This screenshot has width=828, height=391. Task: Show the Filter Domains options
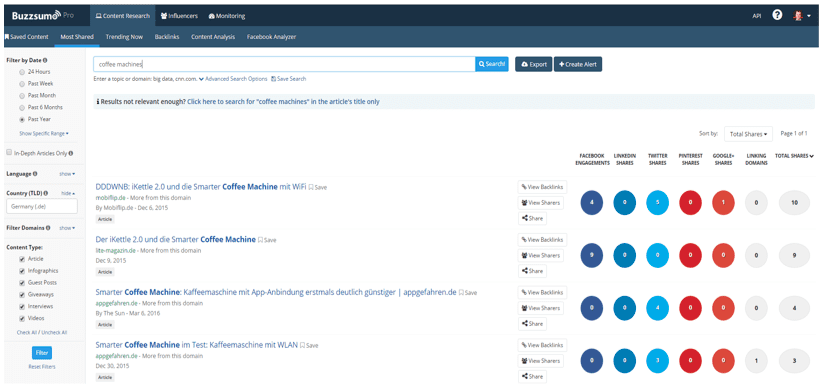(67, 228)
